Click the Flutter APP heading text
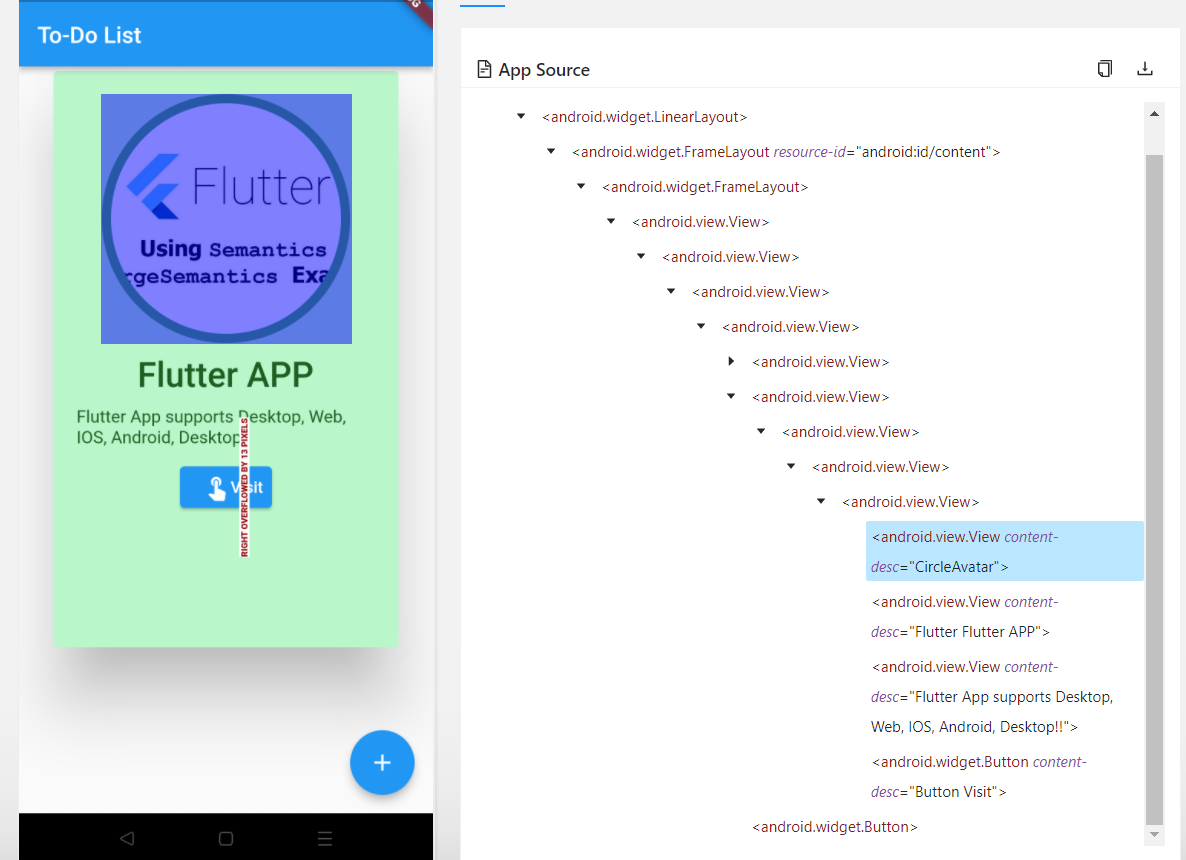1186x860 pixels. pos(225,375)
